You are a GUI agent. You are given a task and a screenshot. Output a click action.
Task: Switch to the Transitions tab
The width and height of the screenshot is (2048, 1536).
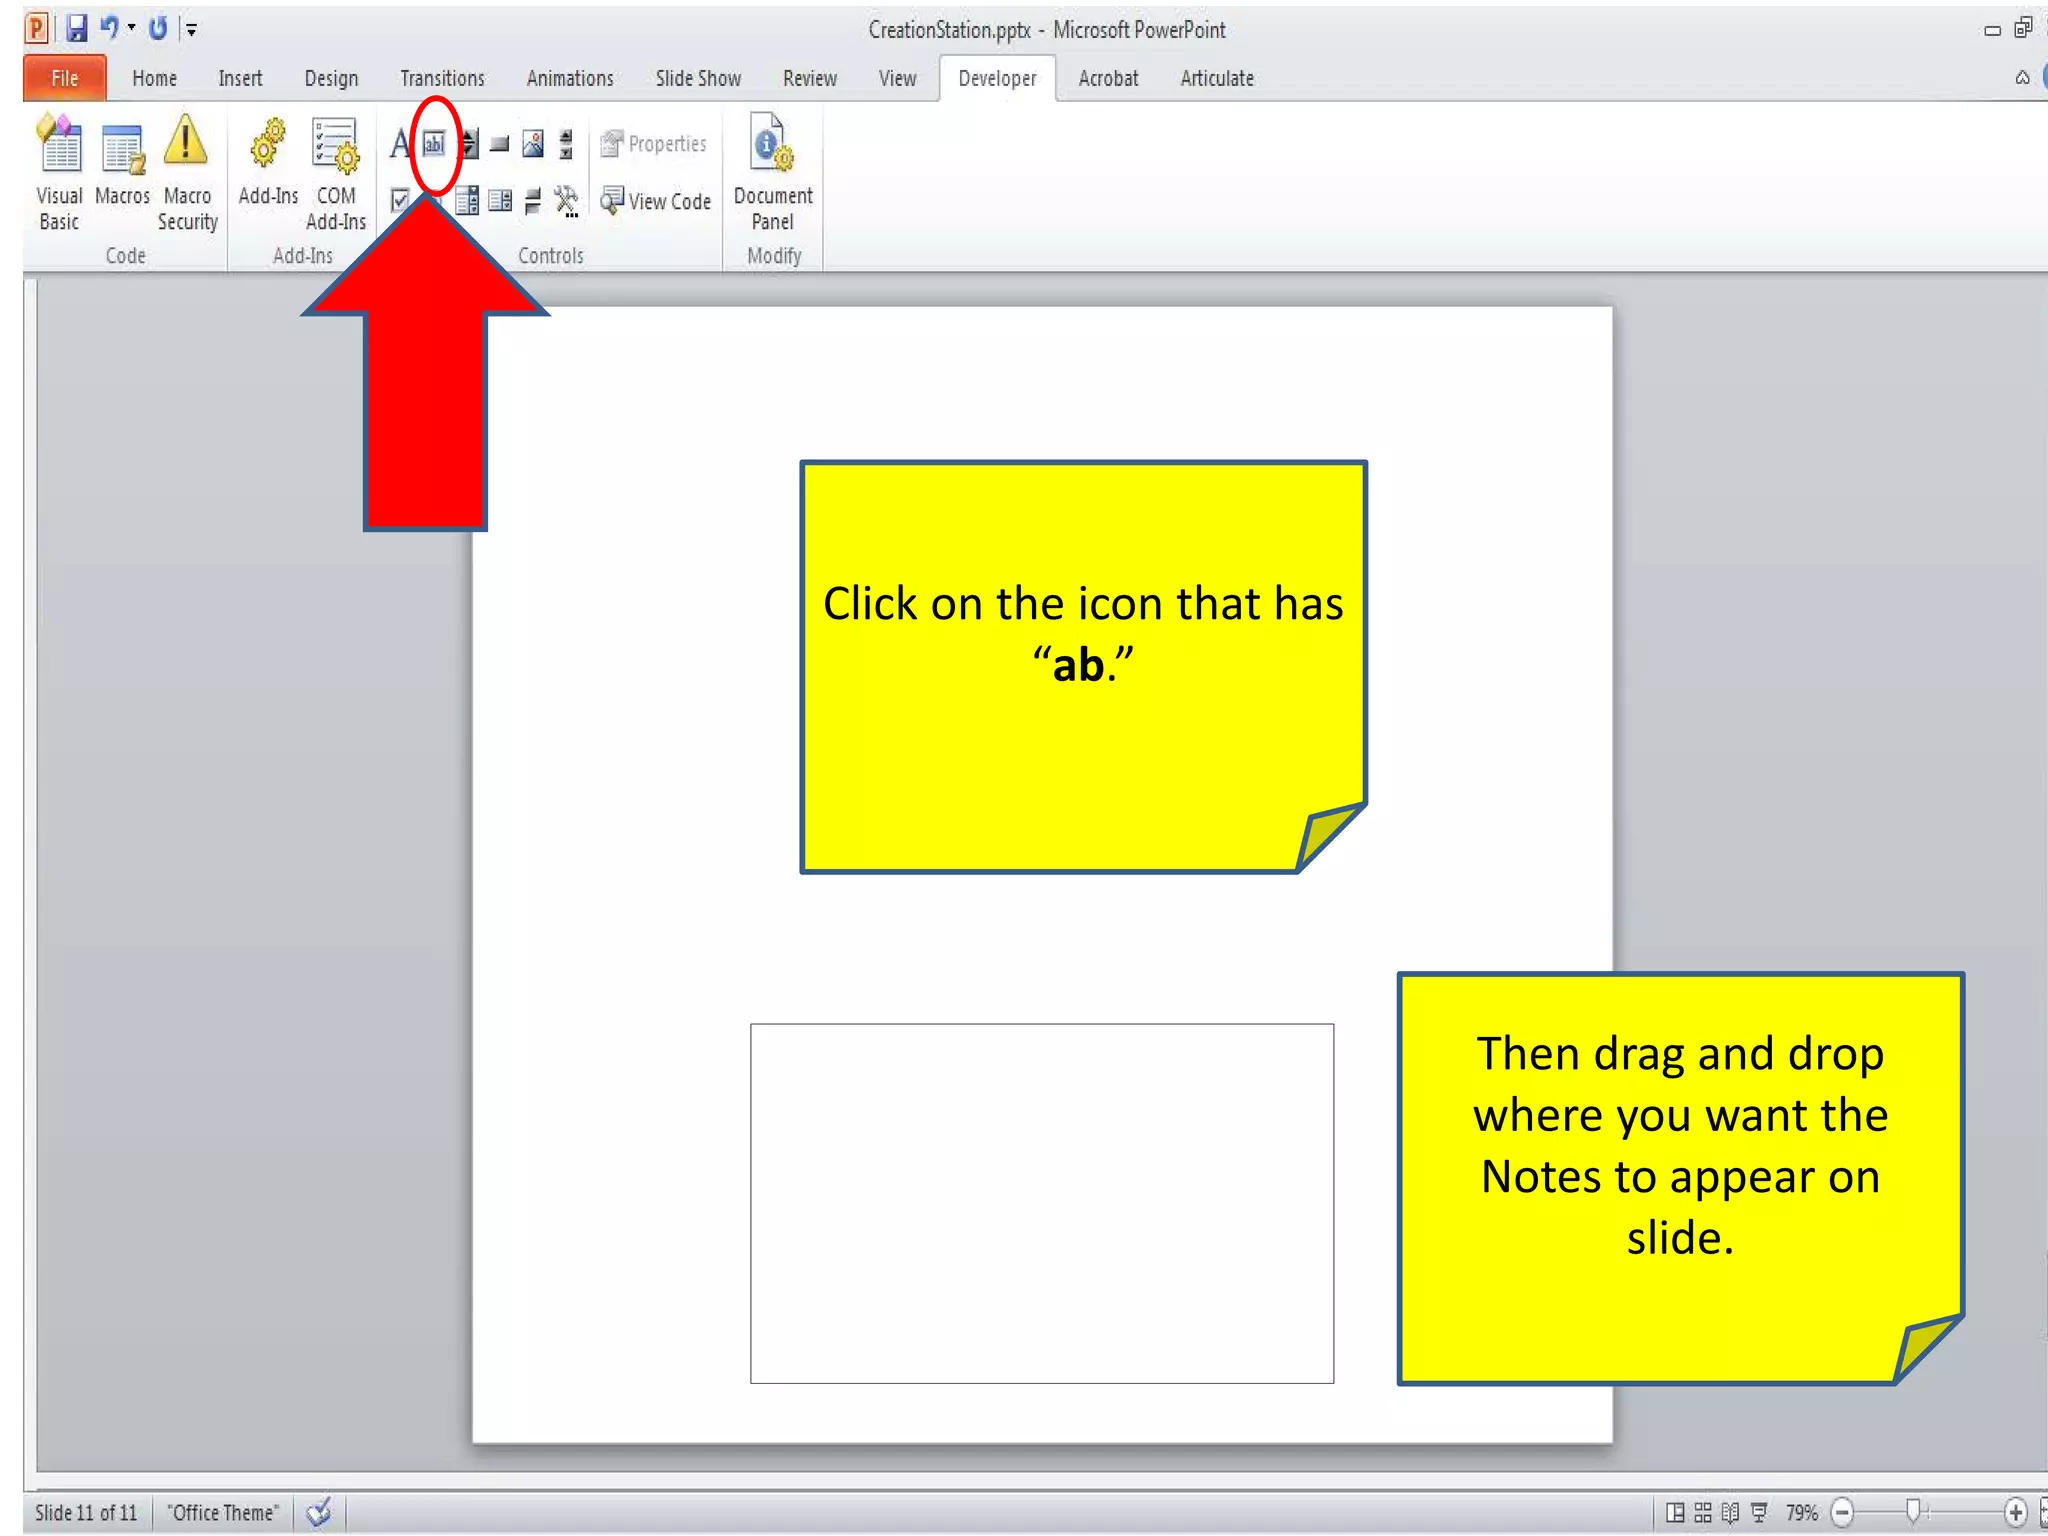pos(442,78)
